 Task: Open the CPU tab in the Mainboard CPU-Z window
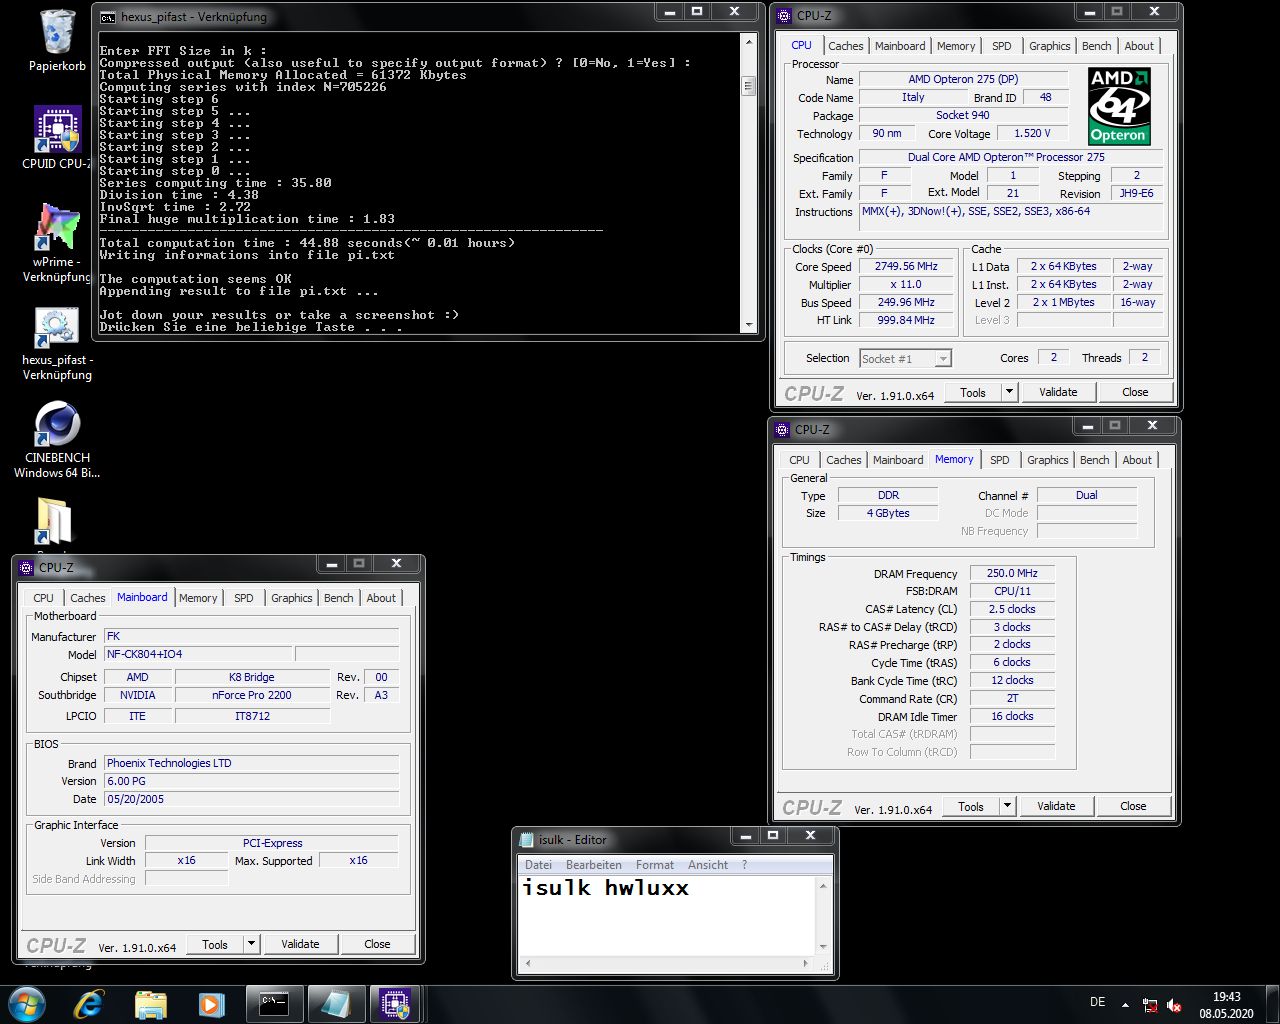point(43,598)
